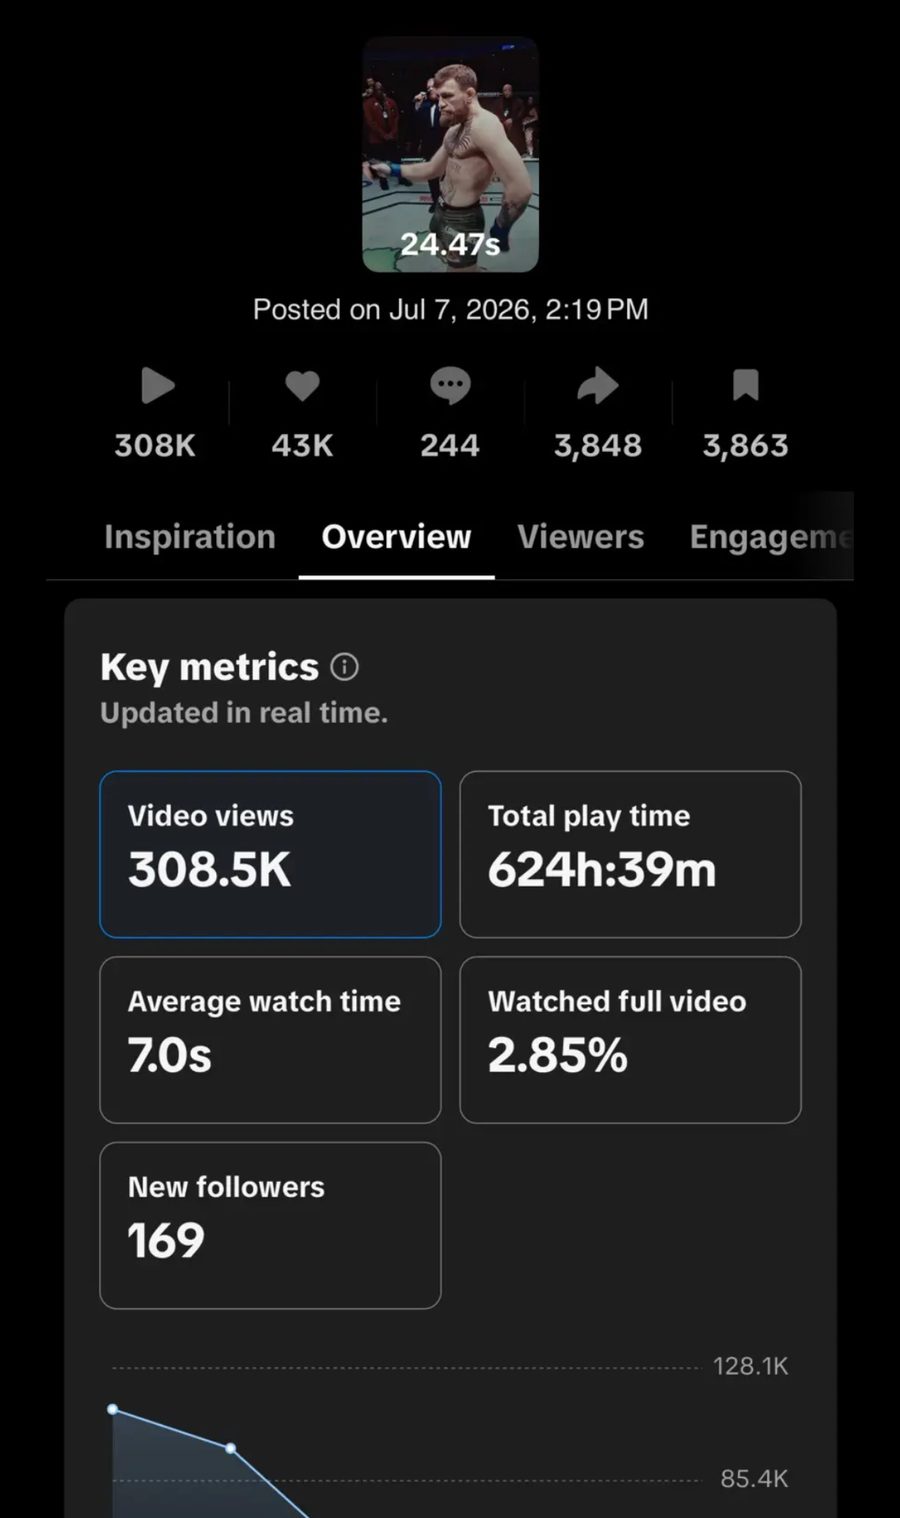Tap the heart likes icon

302,385
